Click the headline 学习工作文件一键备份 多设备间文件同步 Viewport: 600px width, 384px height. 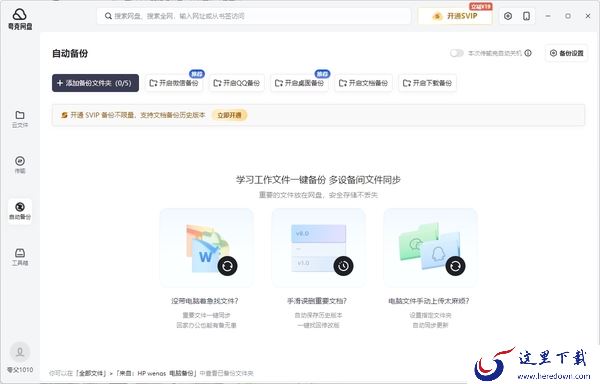click(x=318, y=180)
